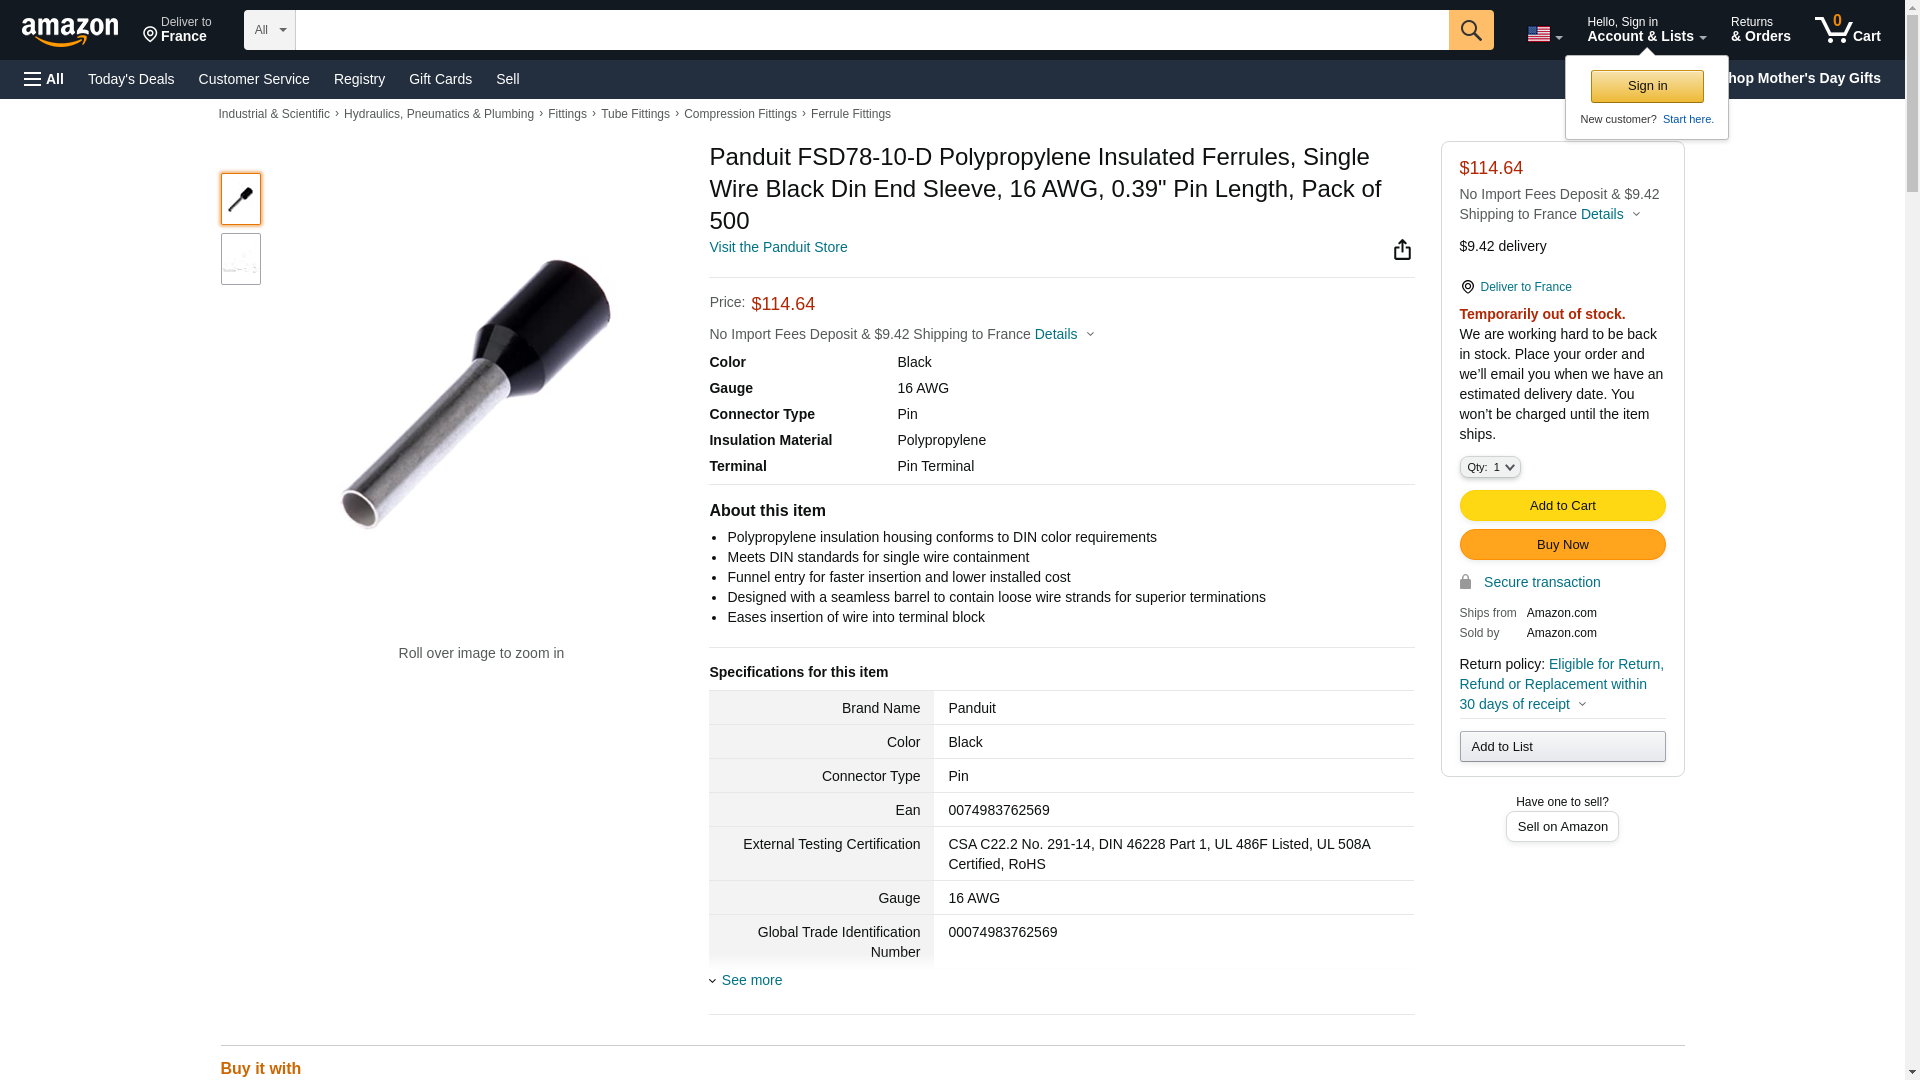Open the search category All dropdown
The height and width of the screenshot is (1080, 1920).
point(269,30)
